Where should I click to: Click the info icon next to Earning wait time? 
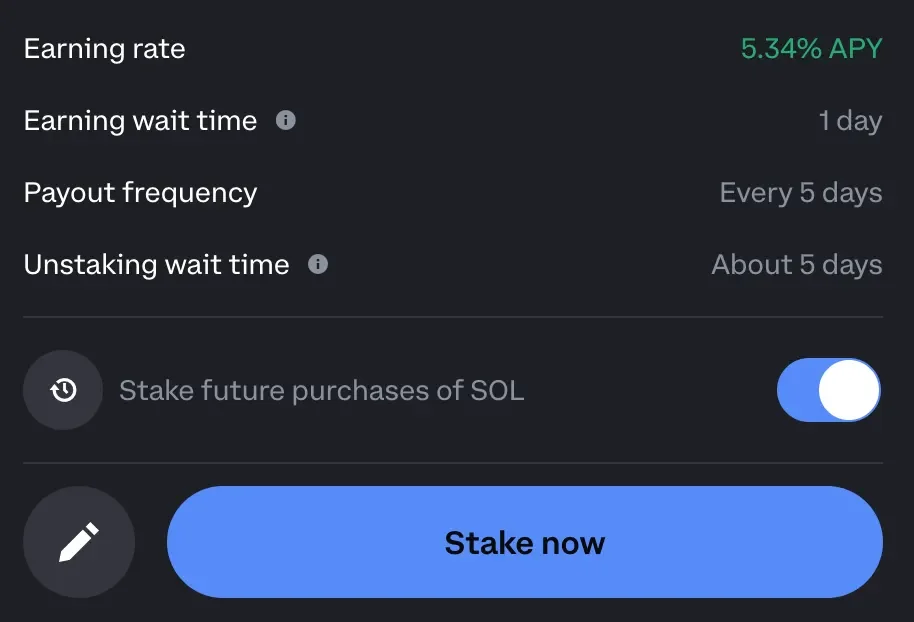(287, 121)
